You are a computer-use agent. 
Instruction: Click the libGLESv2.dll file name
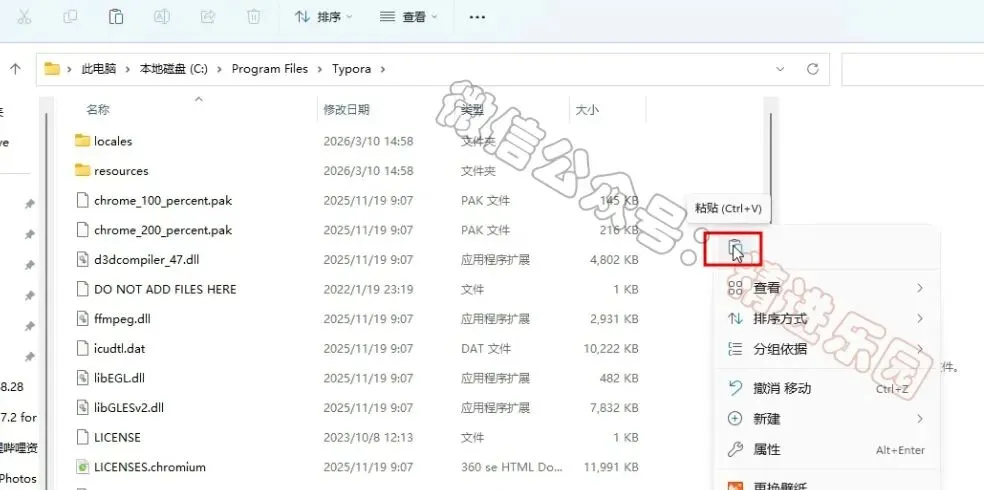click(129, 408)
